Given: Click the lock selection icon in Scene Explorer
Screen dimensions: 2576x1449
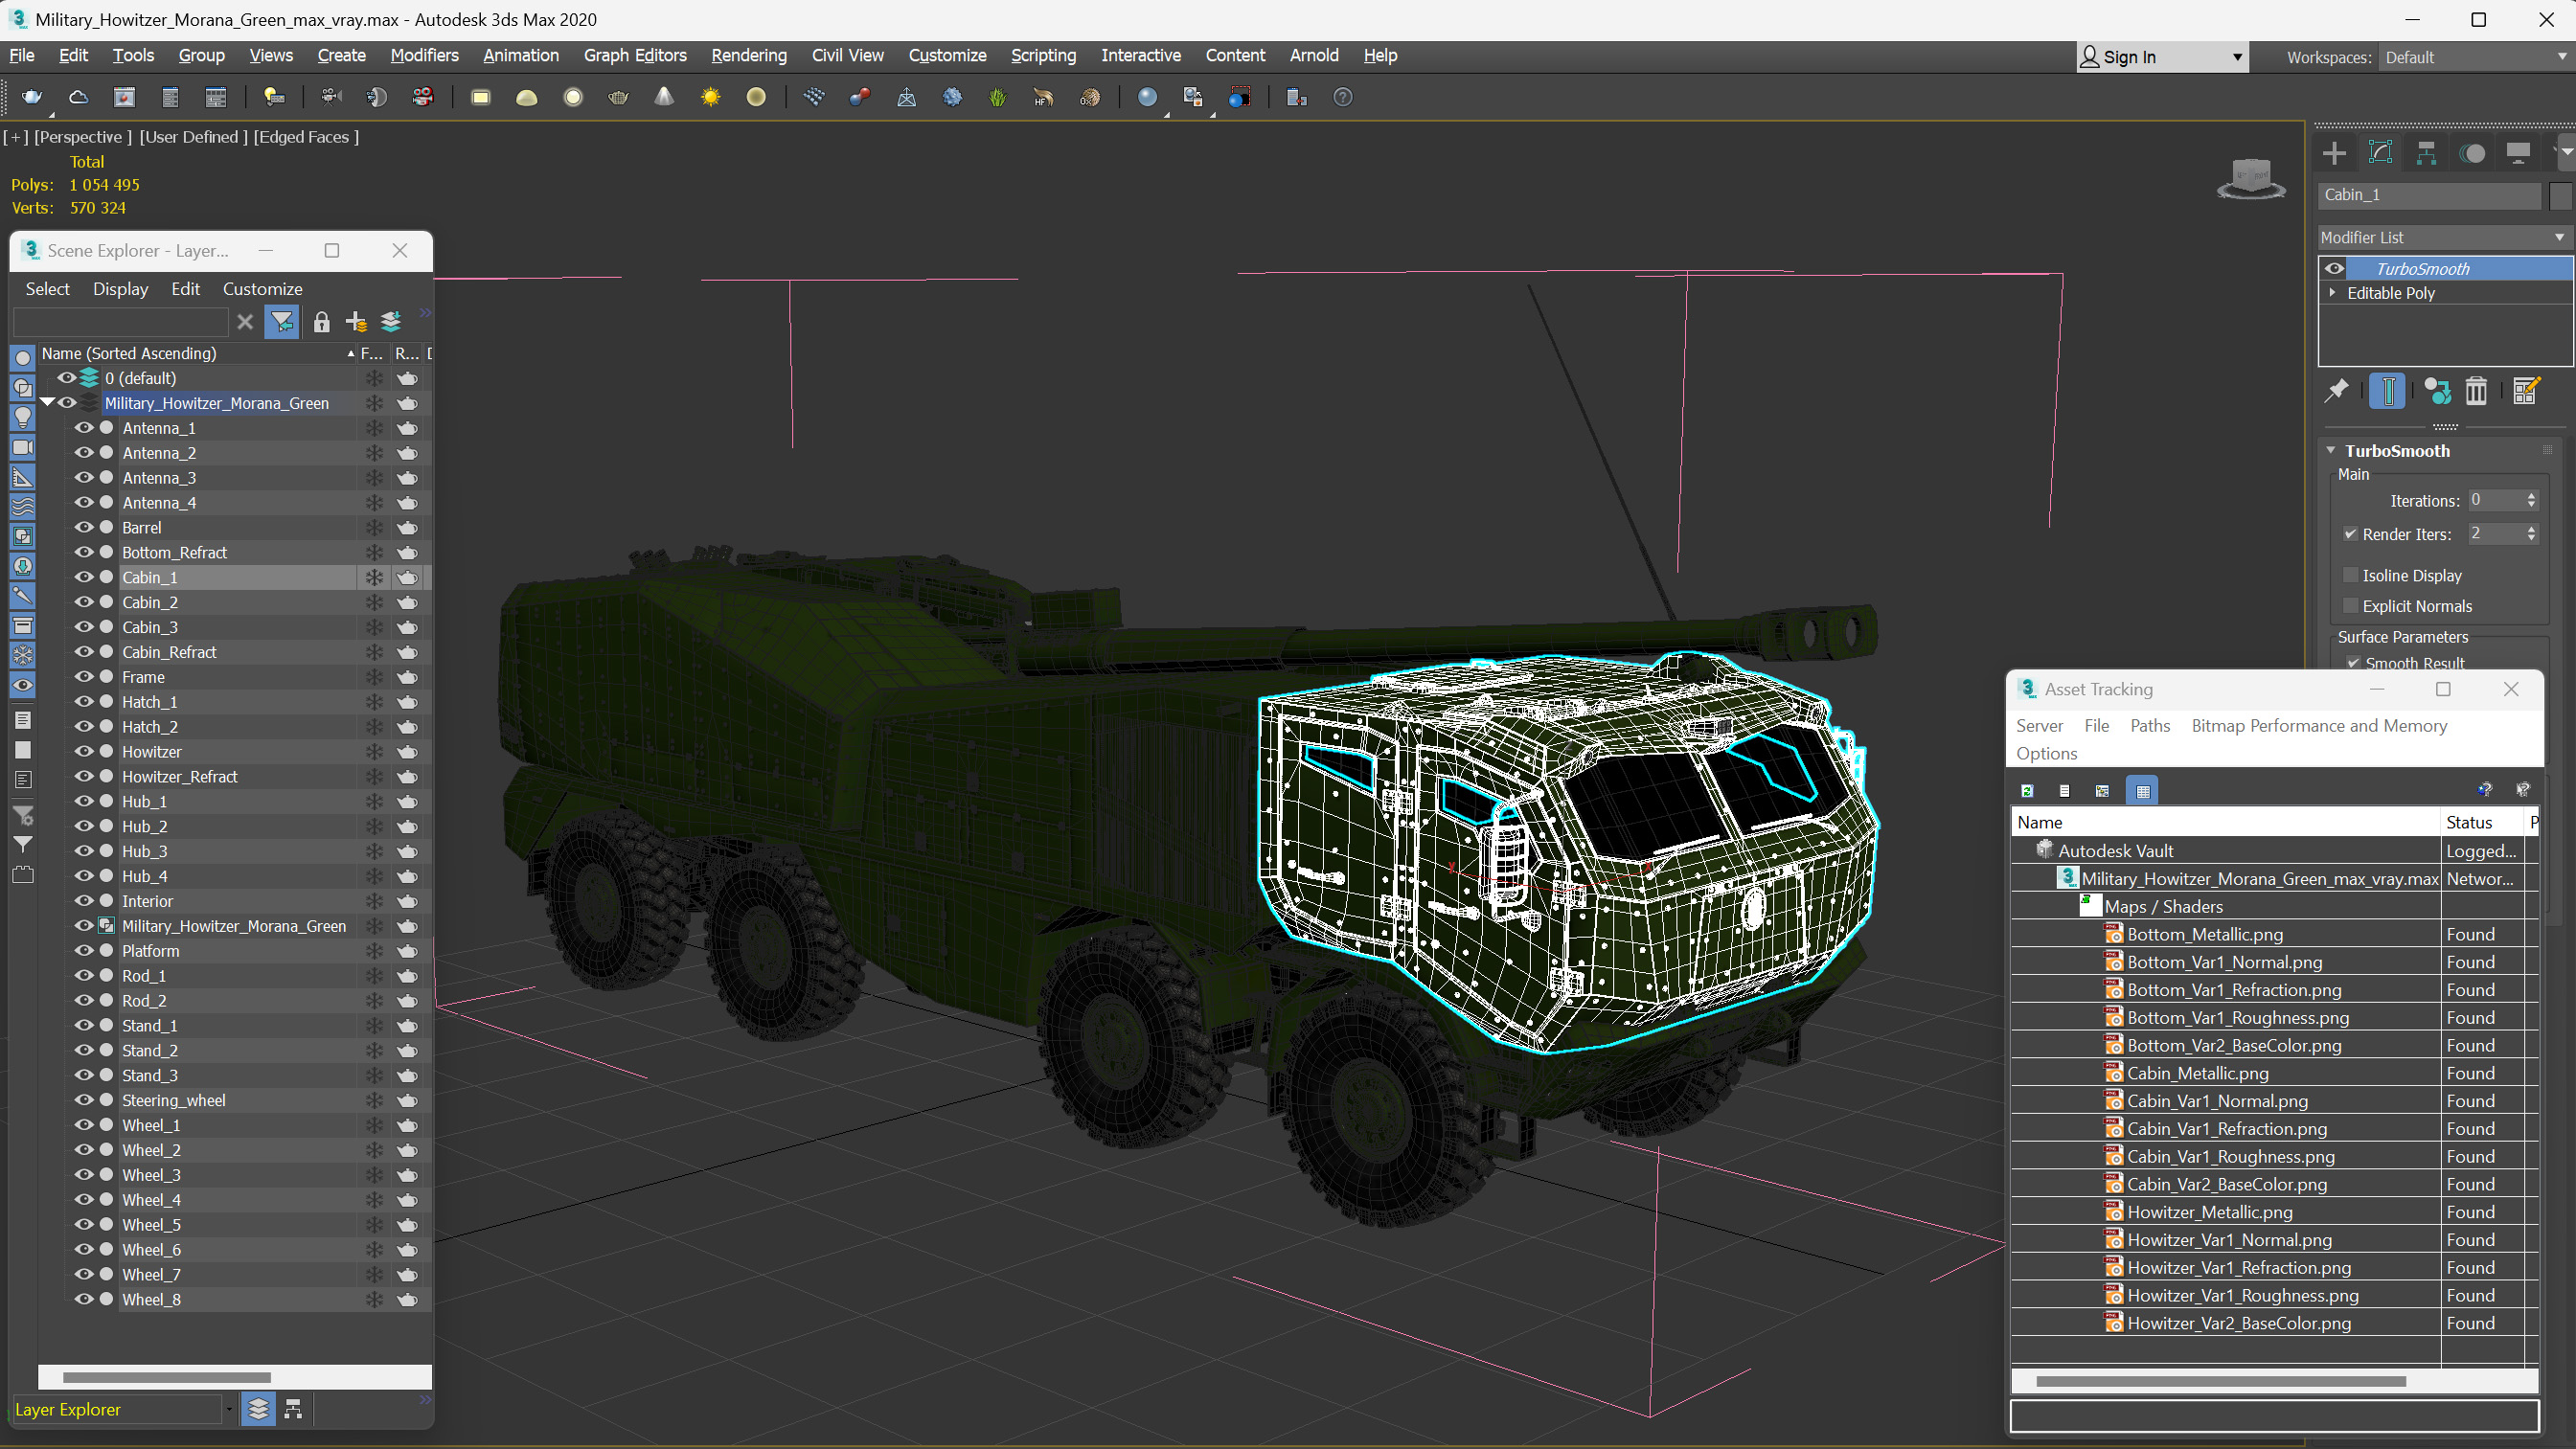Looking at the screenshot, I should coord(321,321).
